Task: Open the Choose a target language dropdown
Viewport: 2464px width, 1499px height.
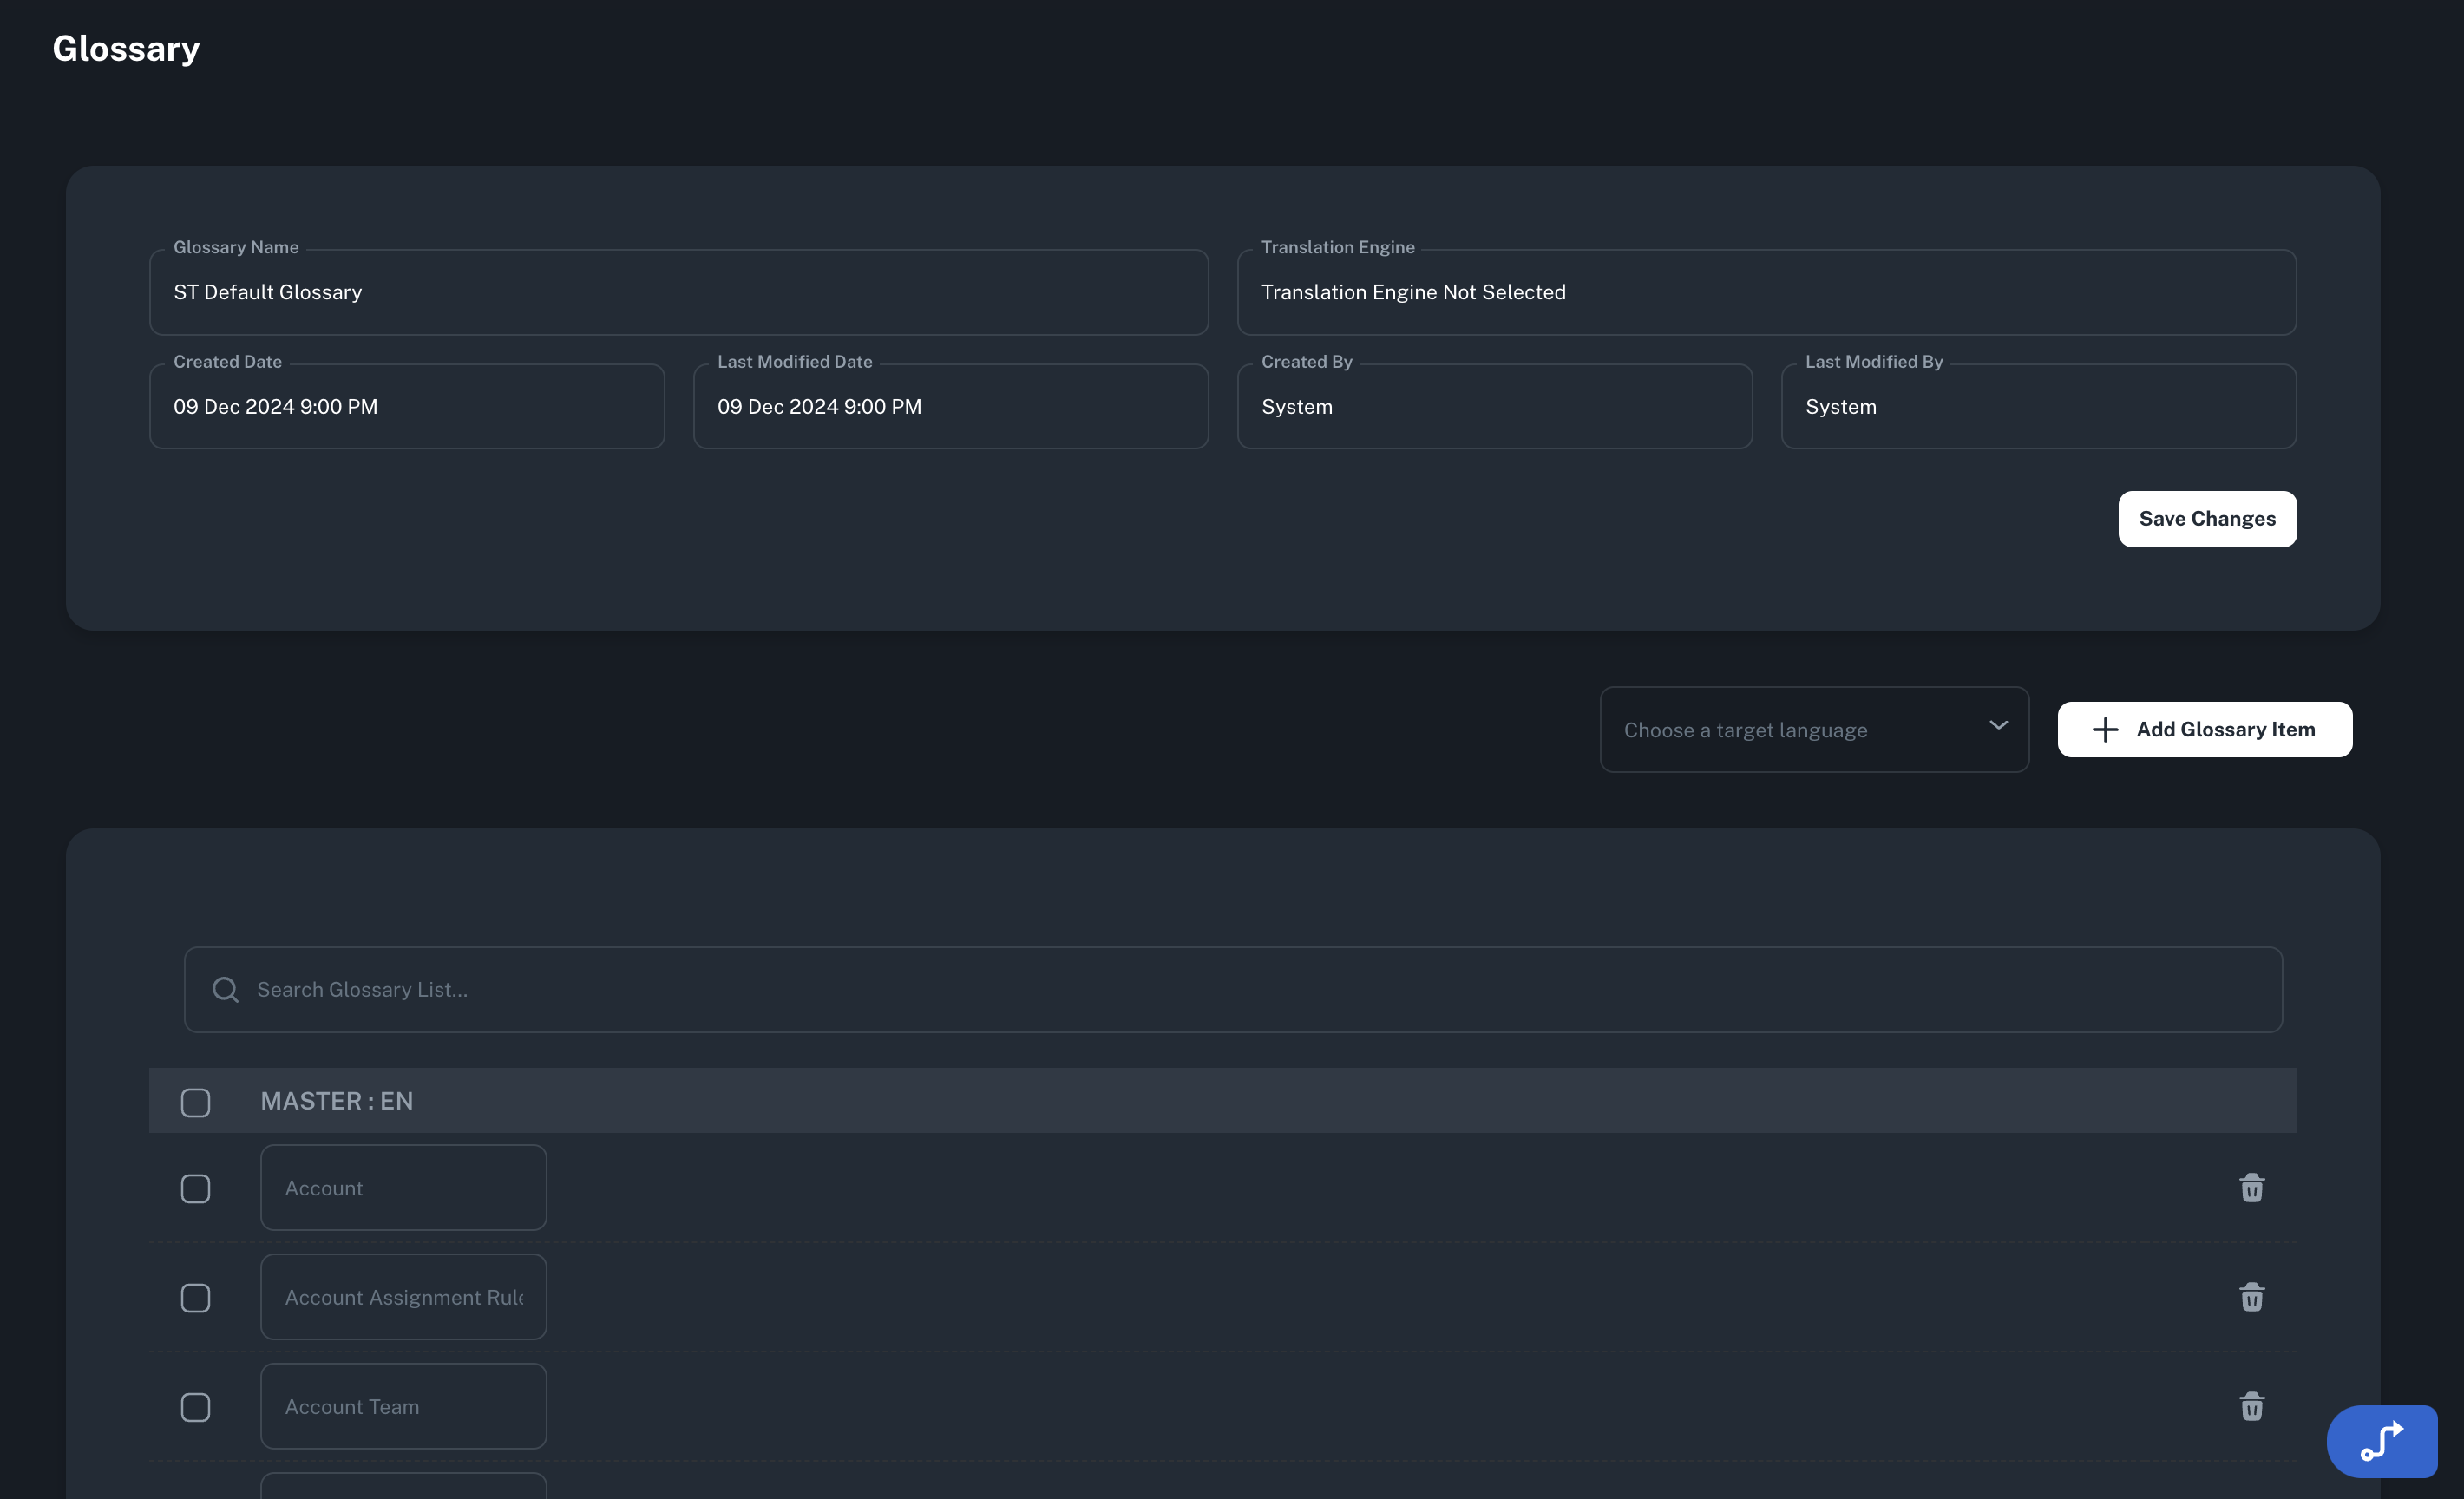Action: click(1814, 729)
